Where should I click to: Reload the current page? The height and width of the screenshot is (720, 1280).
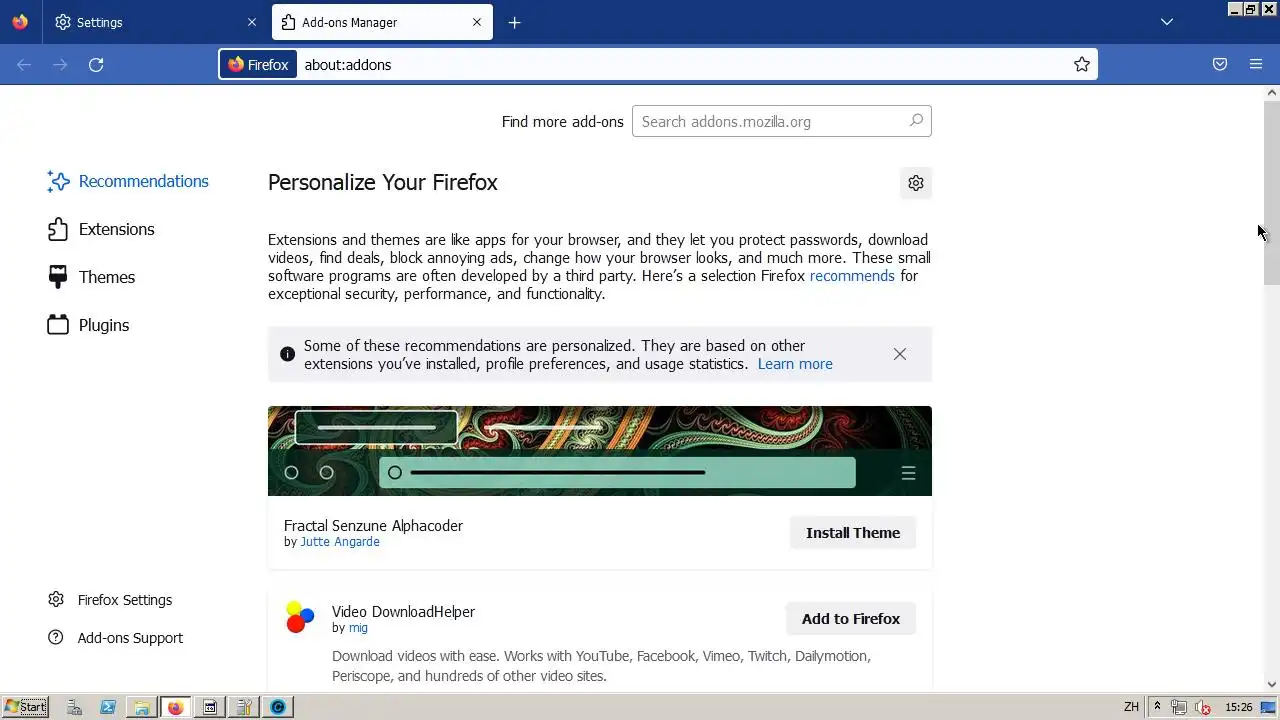point(96,65)
